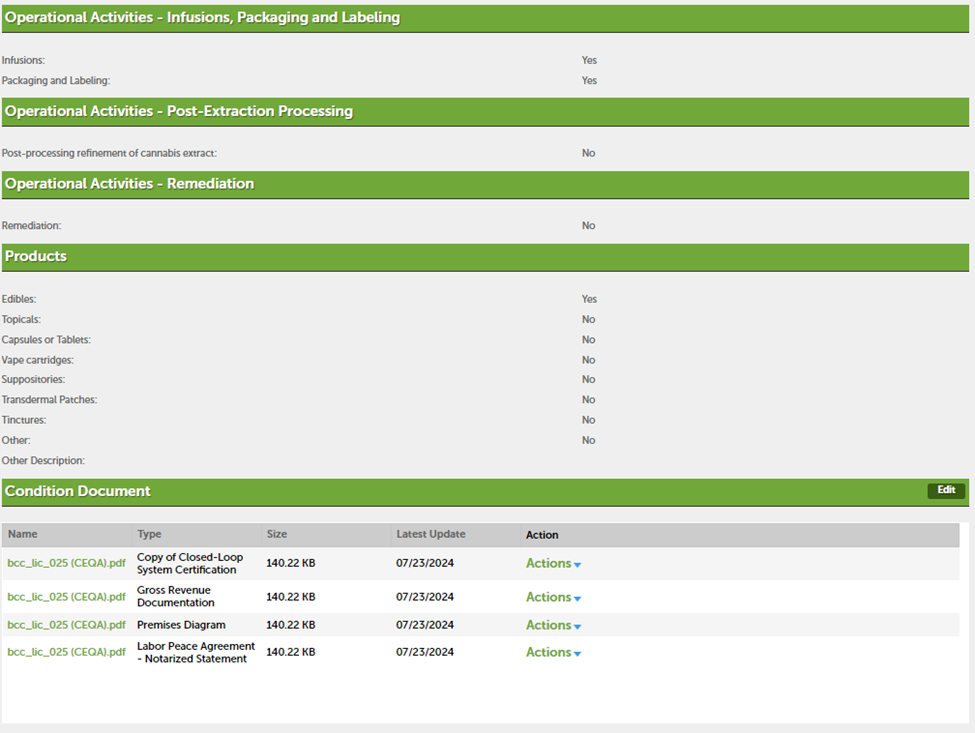This screenshot has width=975, height=733.
Task: Open Actions dropdown for Closed-Loop System Certification
Action: [553, 564]
